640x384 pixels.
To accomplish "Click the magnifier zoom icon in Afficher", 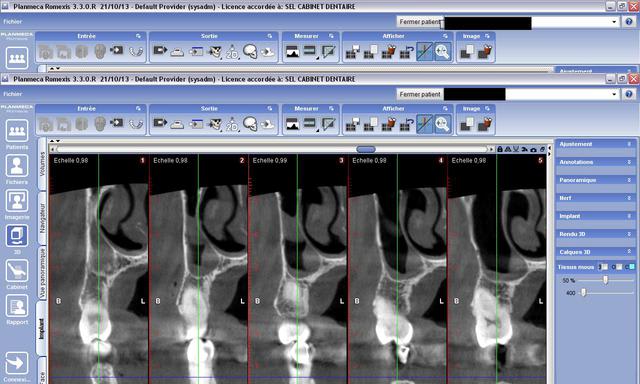I will 442,124.
